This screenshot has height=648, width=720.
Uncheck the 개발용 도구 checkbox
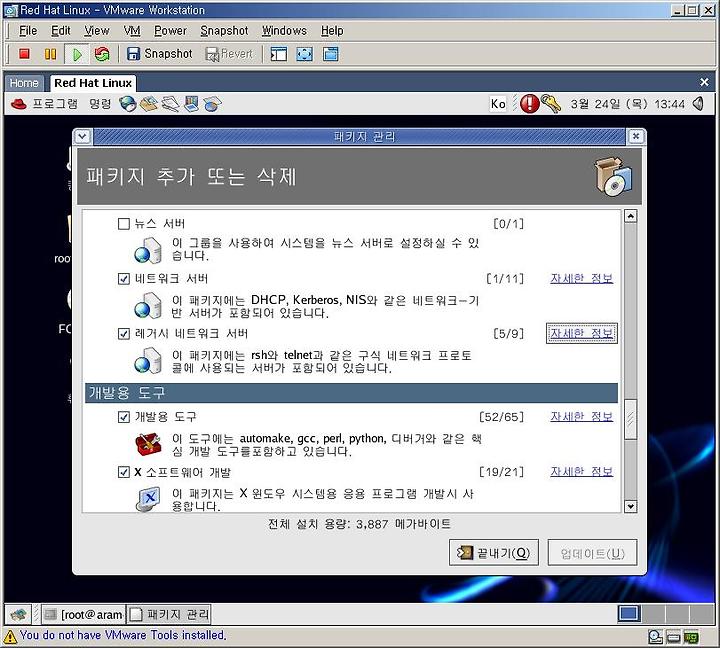pyautogui.click(x=124, y=417)
